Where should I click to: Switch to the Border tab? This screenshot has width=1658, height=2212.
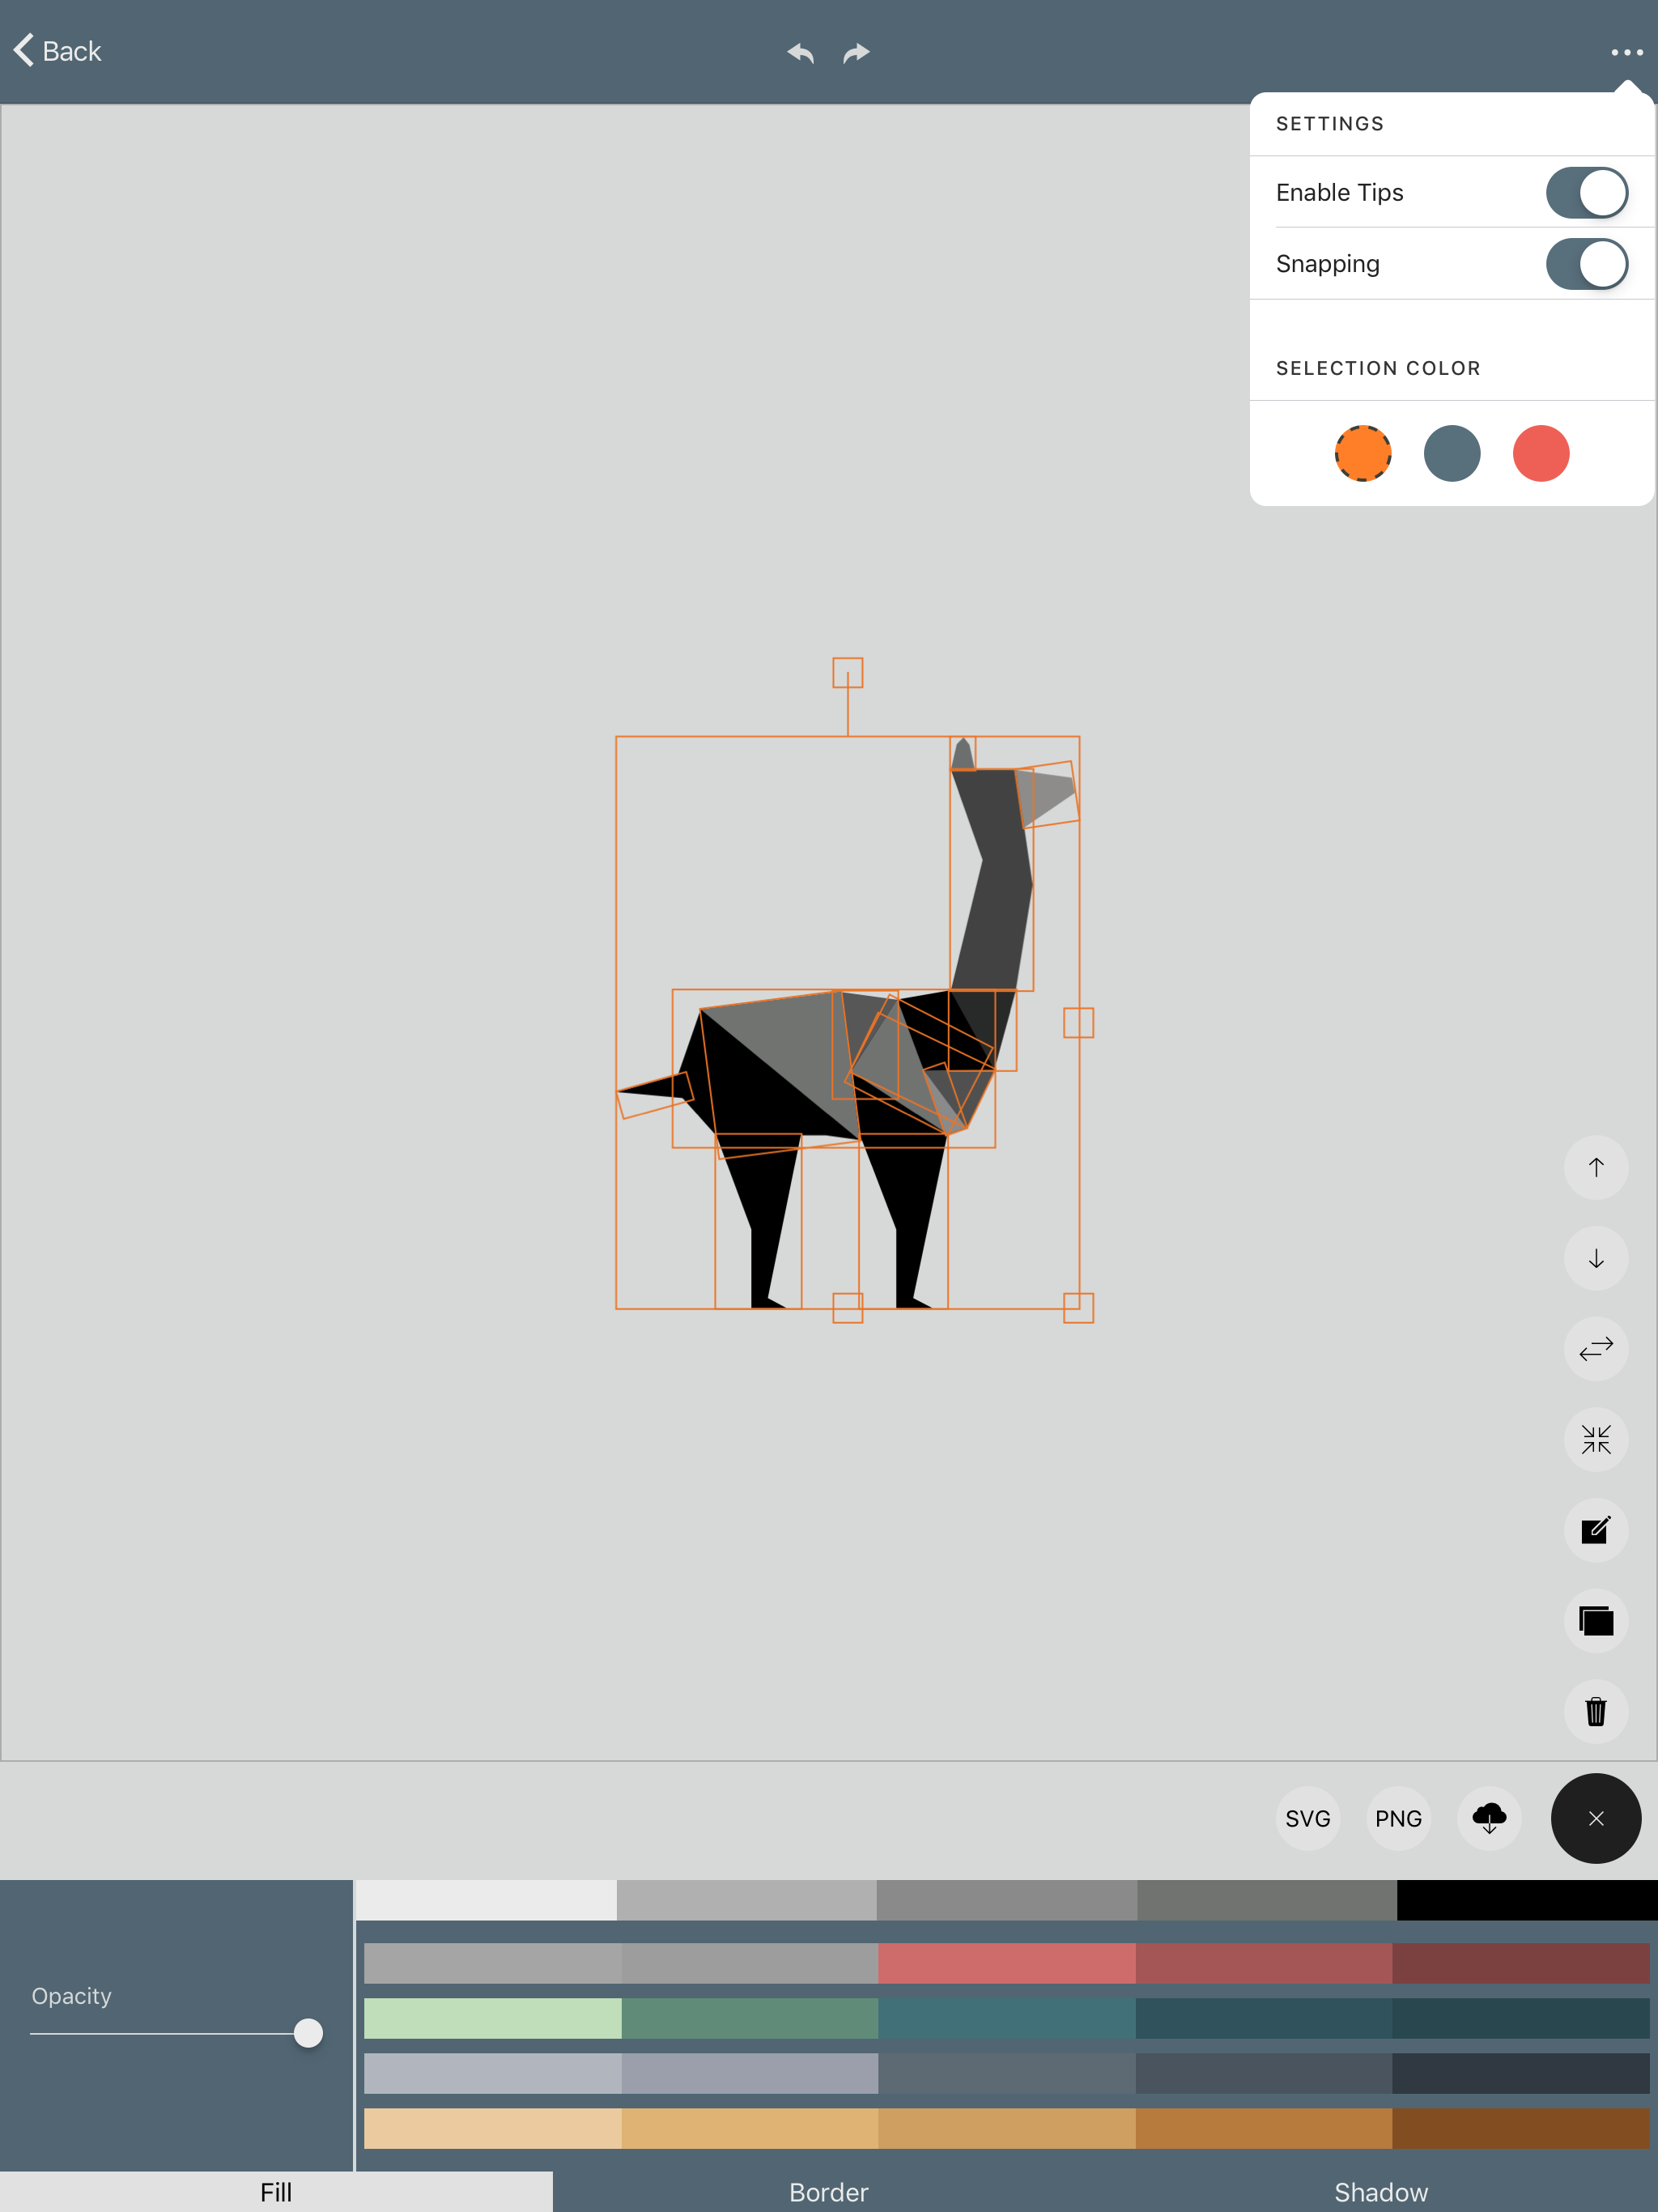click(x=829, y=2192)
